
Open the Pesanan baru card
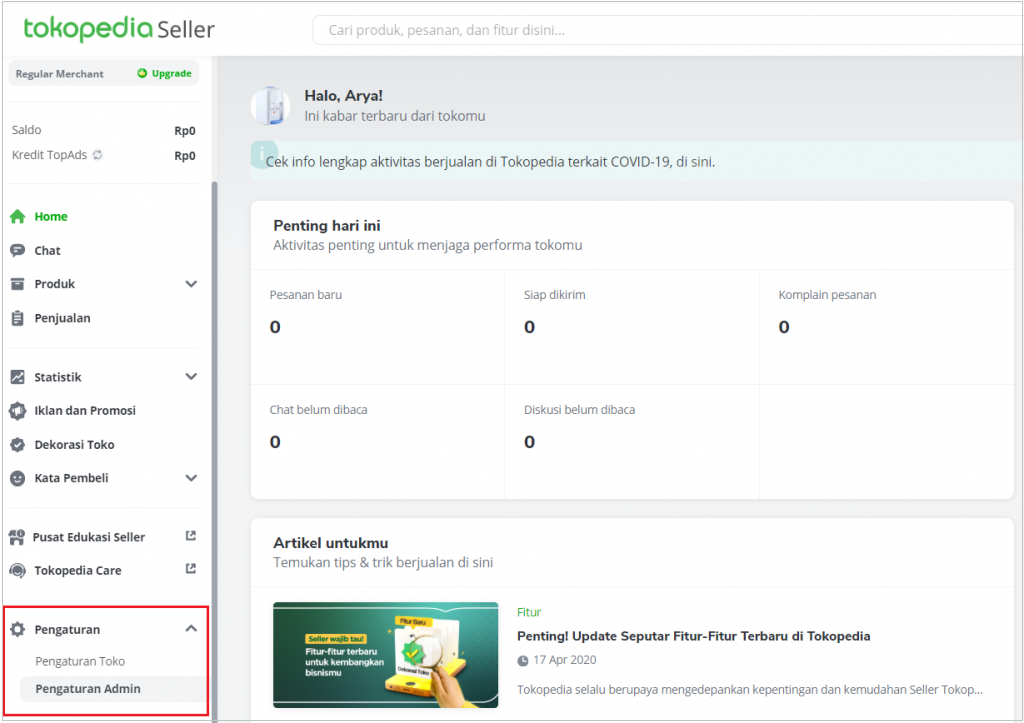(x=377, y=327)
